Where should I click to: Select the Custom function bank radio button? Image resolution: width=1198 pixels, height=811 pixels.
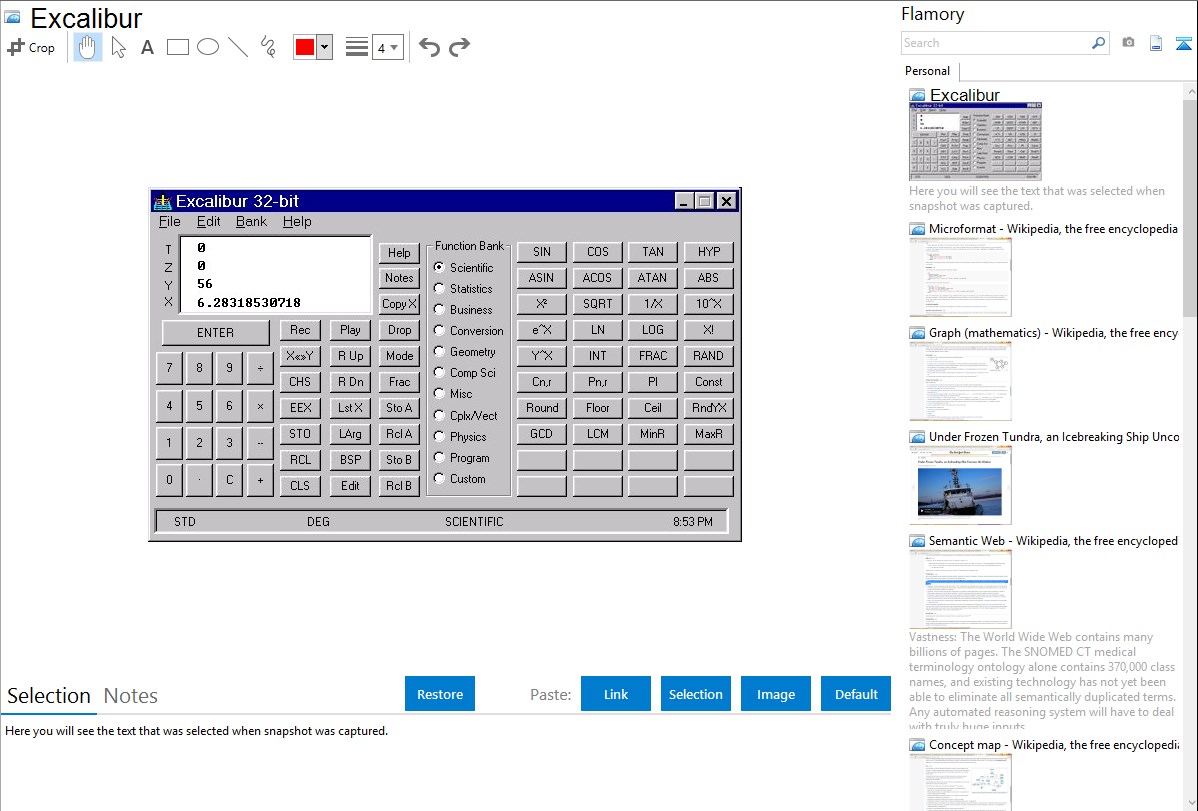[x=439, y=478]
